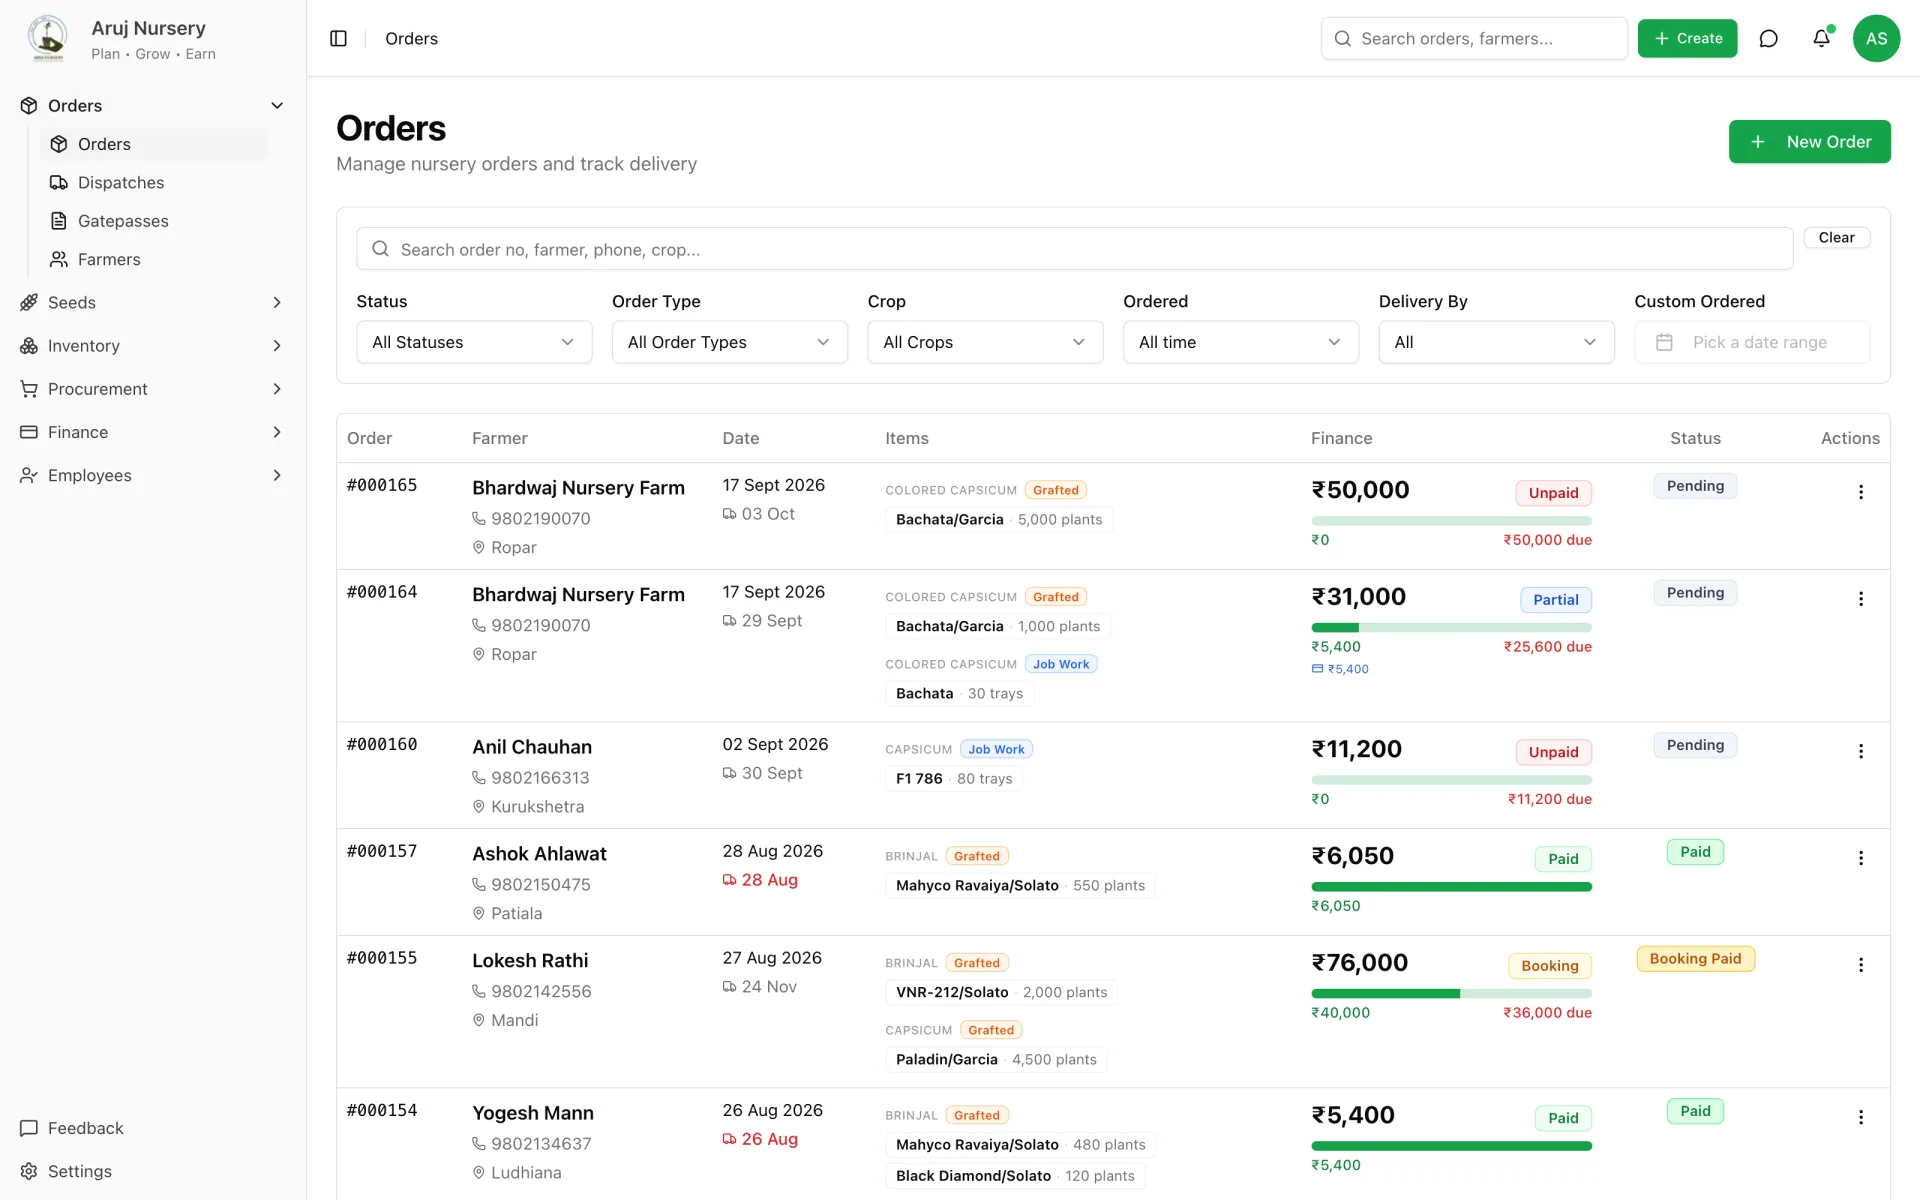Click payment progress bar for ₹31,000 order
Viewport: 1920px width, 1200px height.
[1451, 628]
